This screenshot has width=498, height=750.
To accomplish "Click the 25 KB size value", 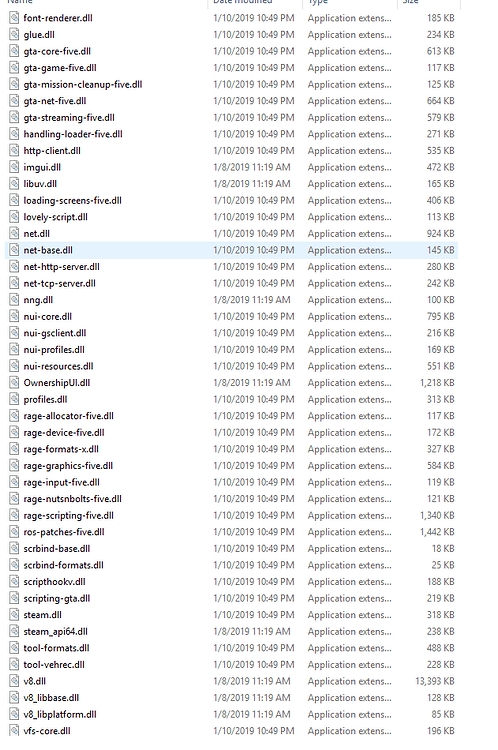I will coord(443,565).
